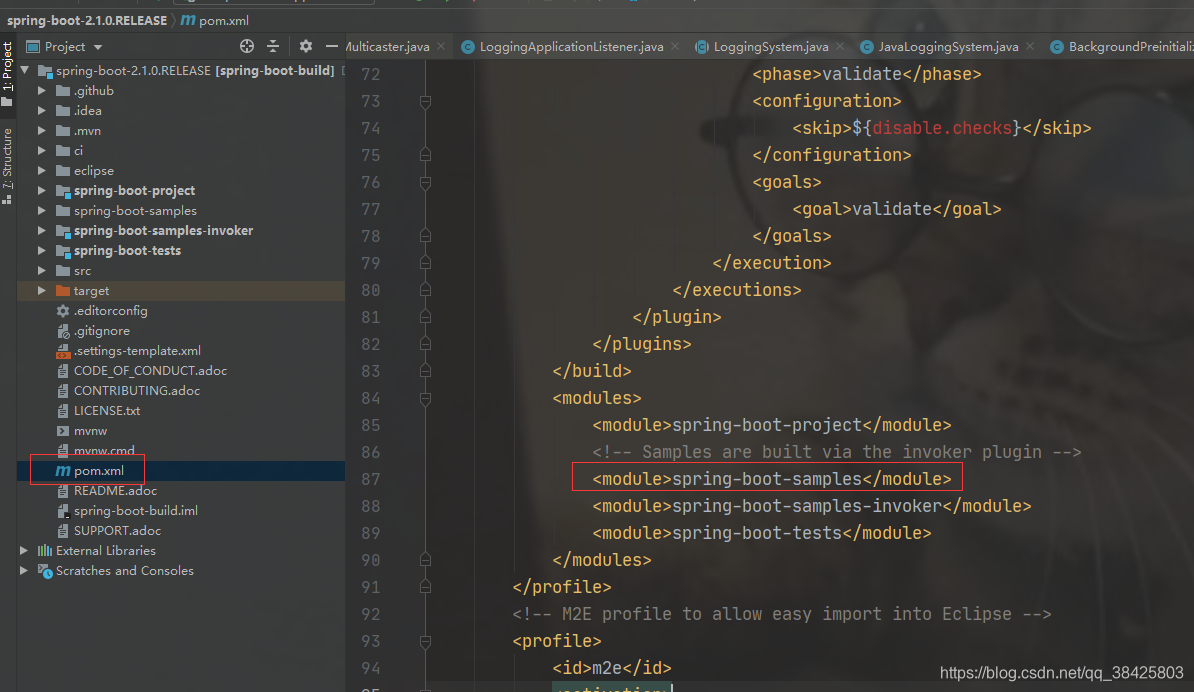Close the Multicaster.java tab
This screenshot has width=1194, height=692.
coord(441,46)
